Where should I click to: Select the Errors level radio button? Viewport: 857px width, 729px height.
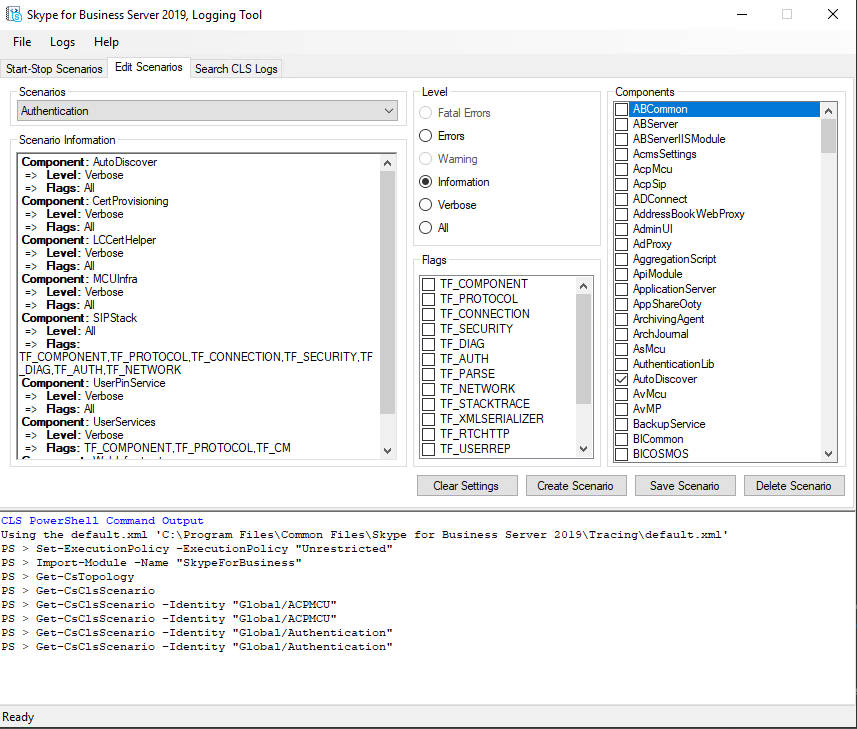pos(425,136)
